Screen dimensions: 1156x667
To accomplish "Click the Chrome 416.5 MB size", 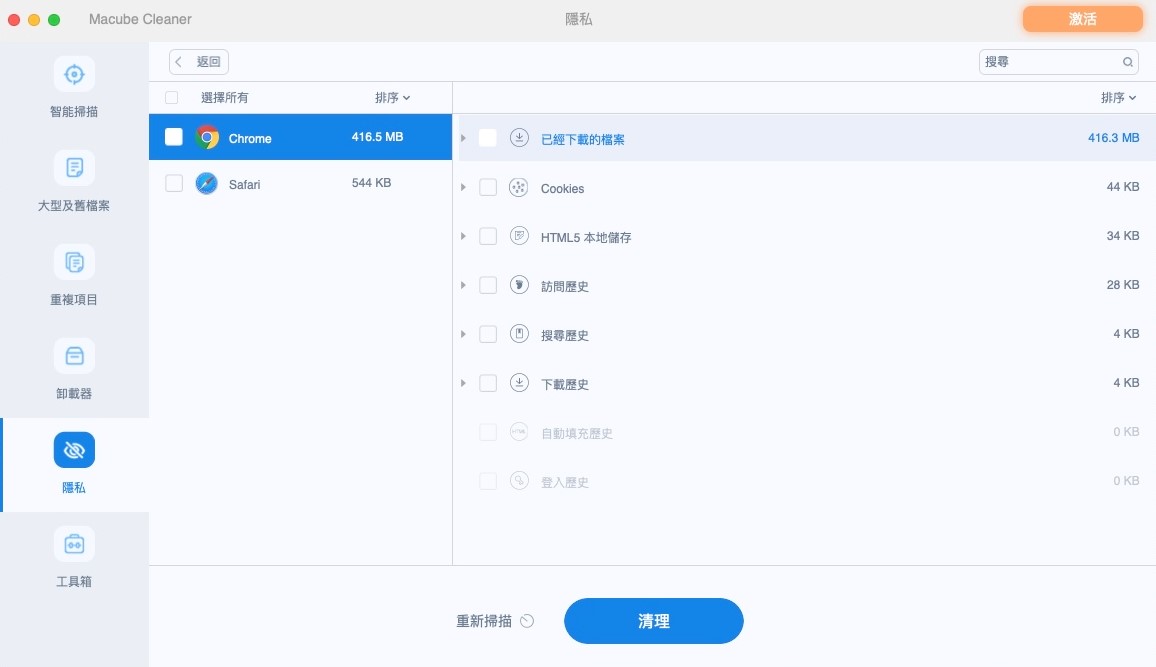I will [x=377, y=137].
